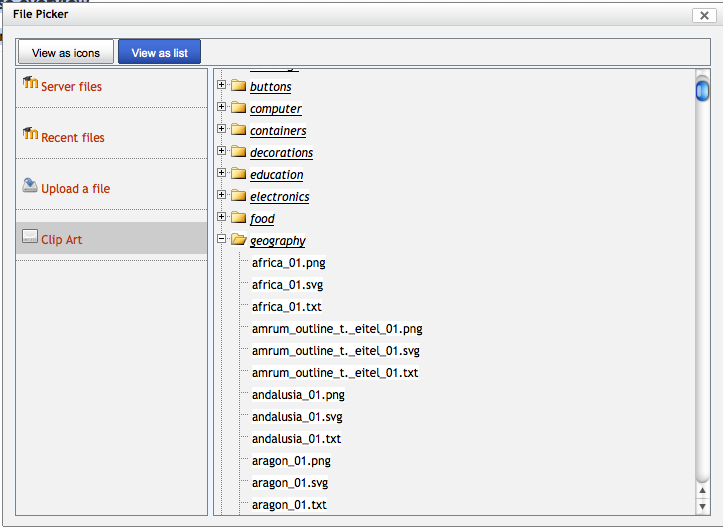Open the electronics folder link
Screen dimensions: 723x529
tap(279, 197)
